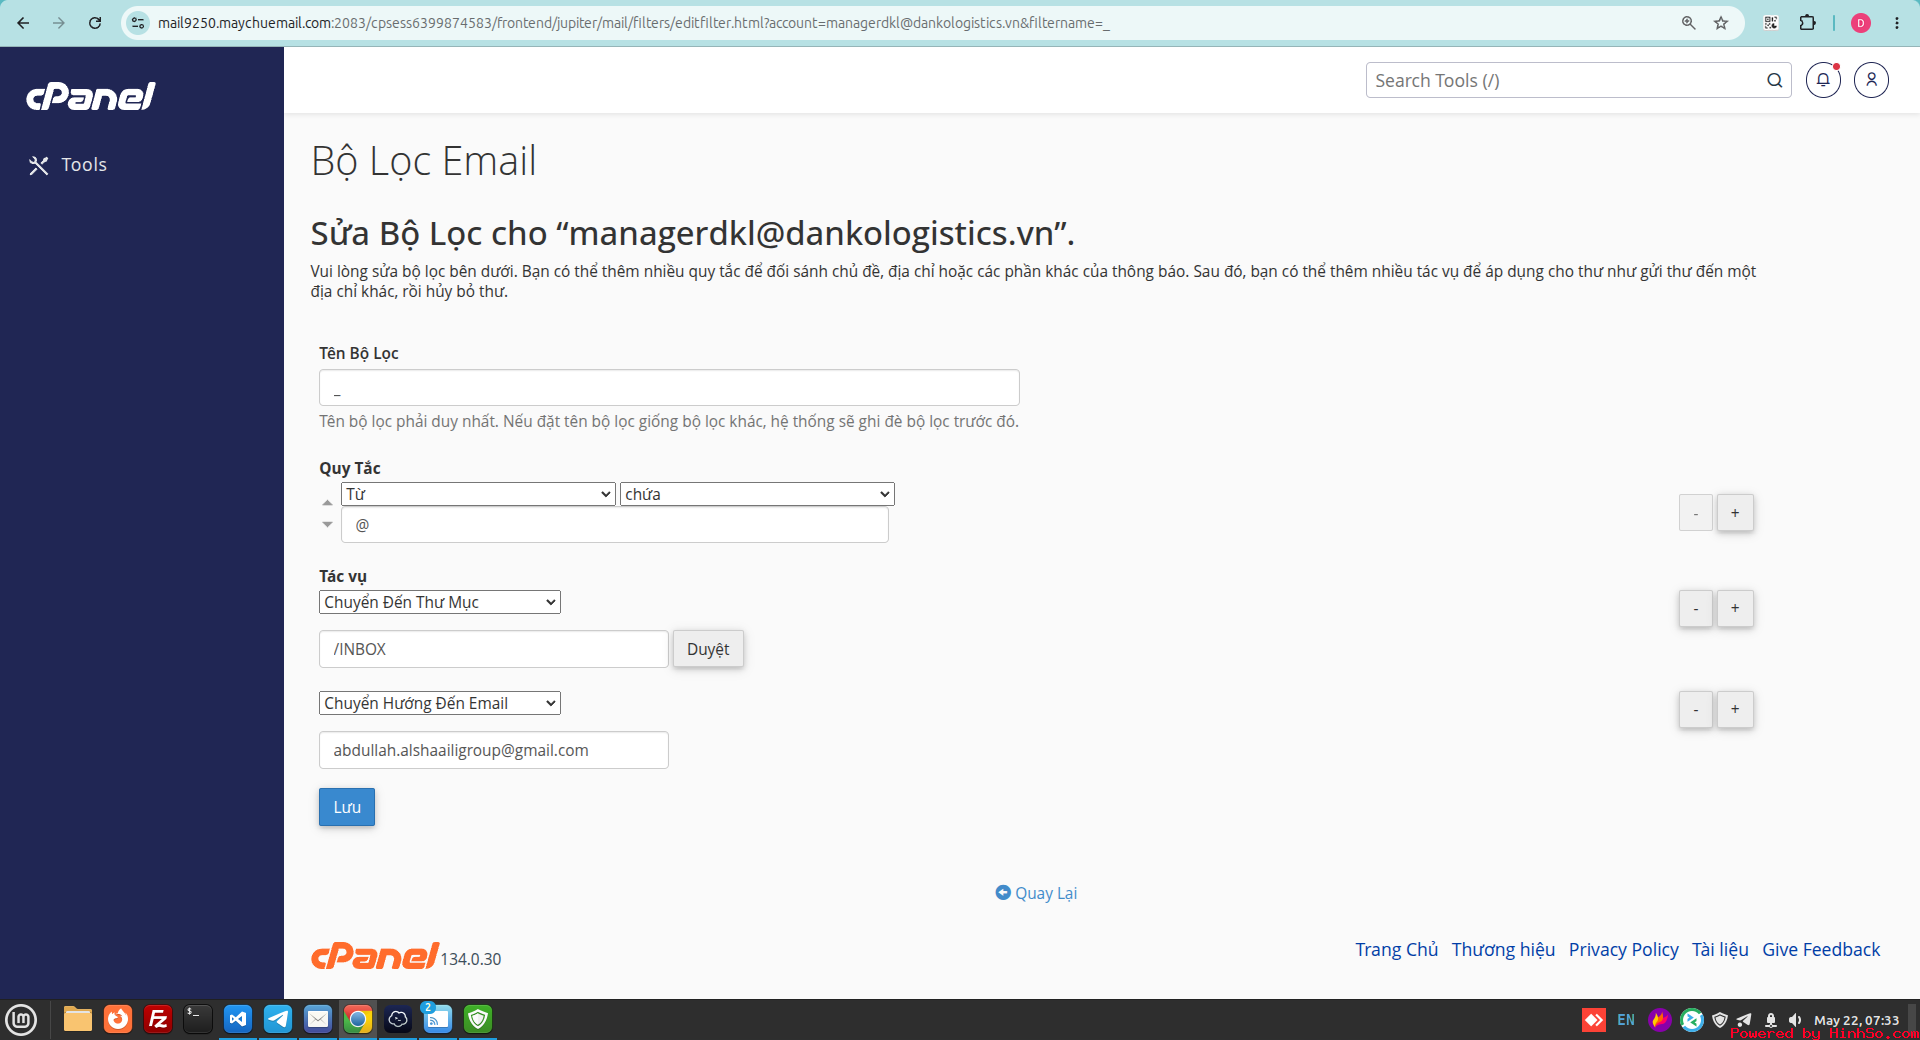1920x1040 pixels.
Task: Reload the current page
Action: [x=95, y=22]
